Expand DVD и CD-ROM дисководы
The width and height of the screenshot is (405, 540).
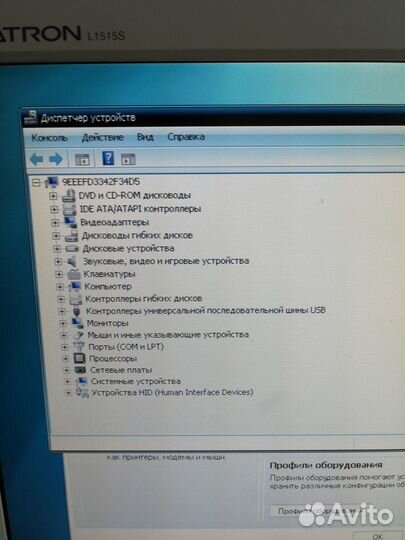point(53,196)
